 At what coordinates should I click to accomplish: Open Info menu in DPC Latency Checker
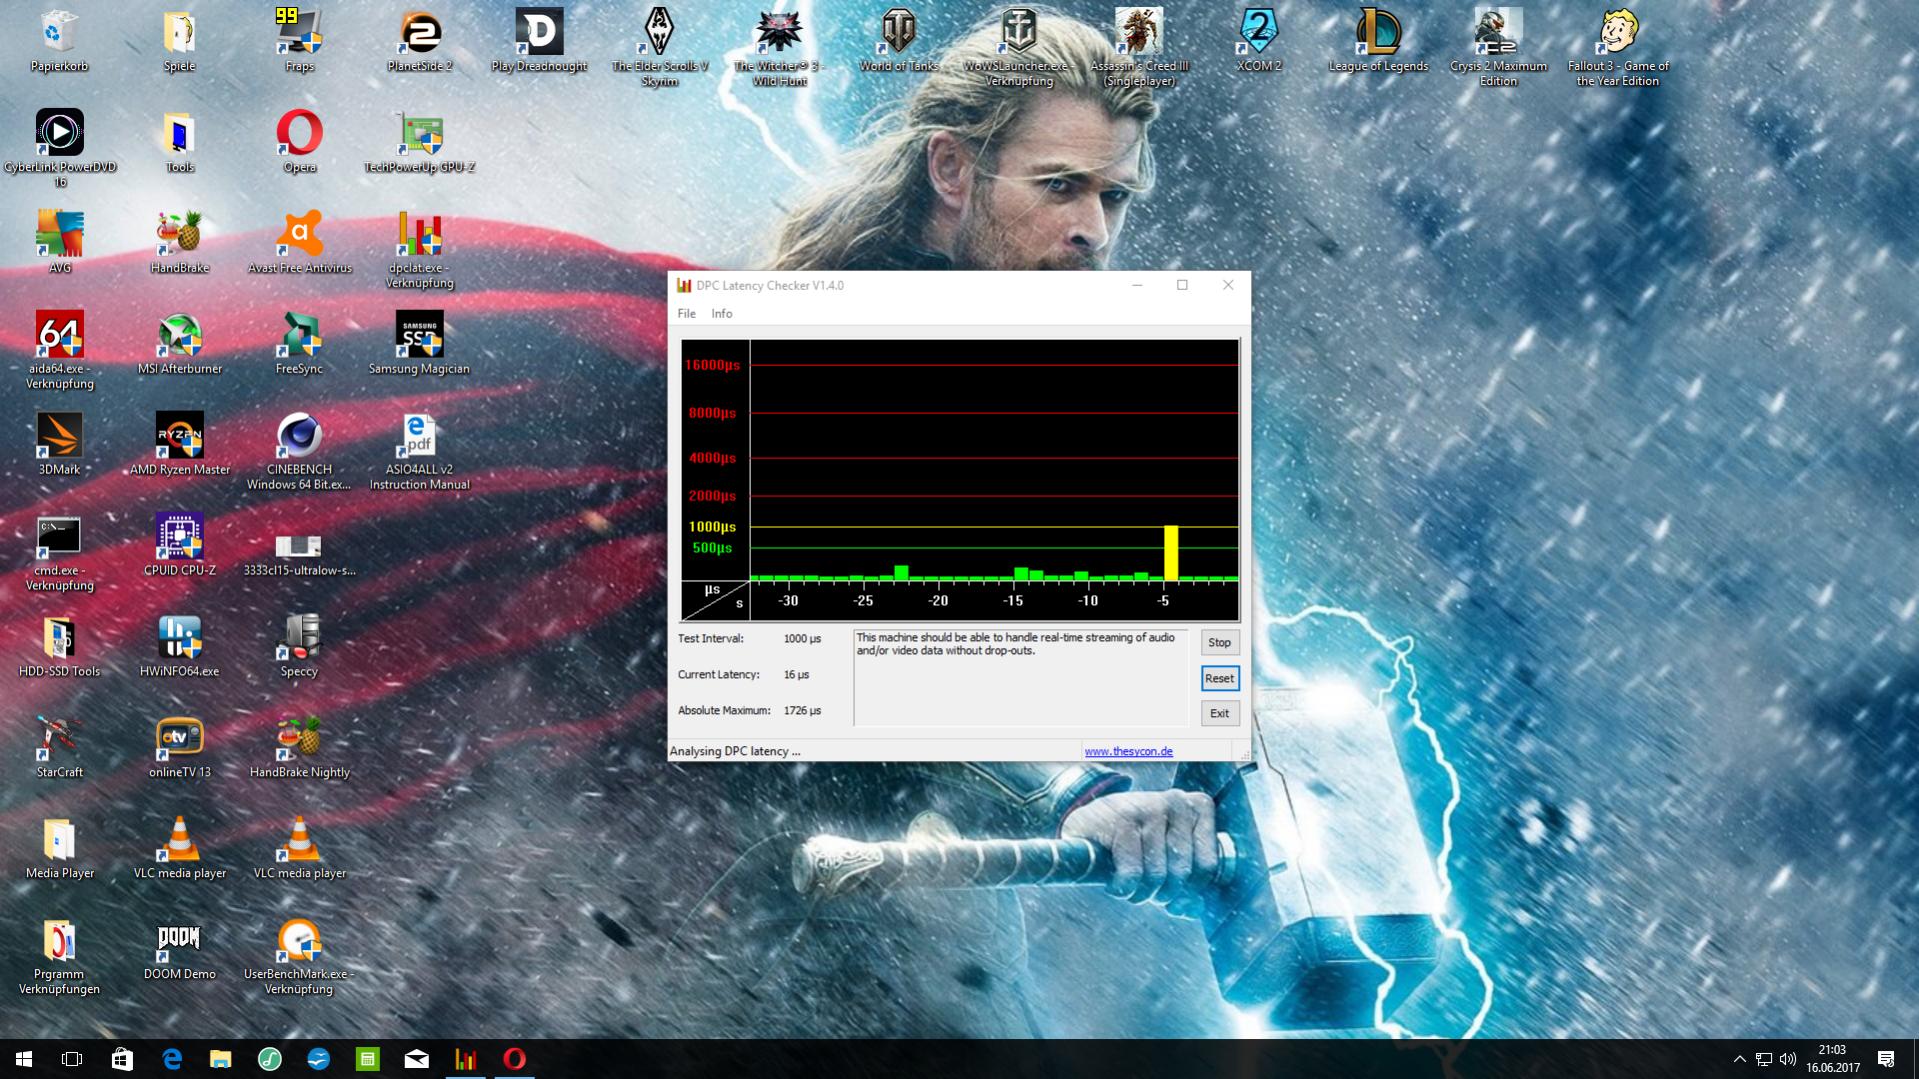click(x=722, y=314)
